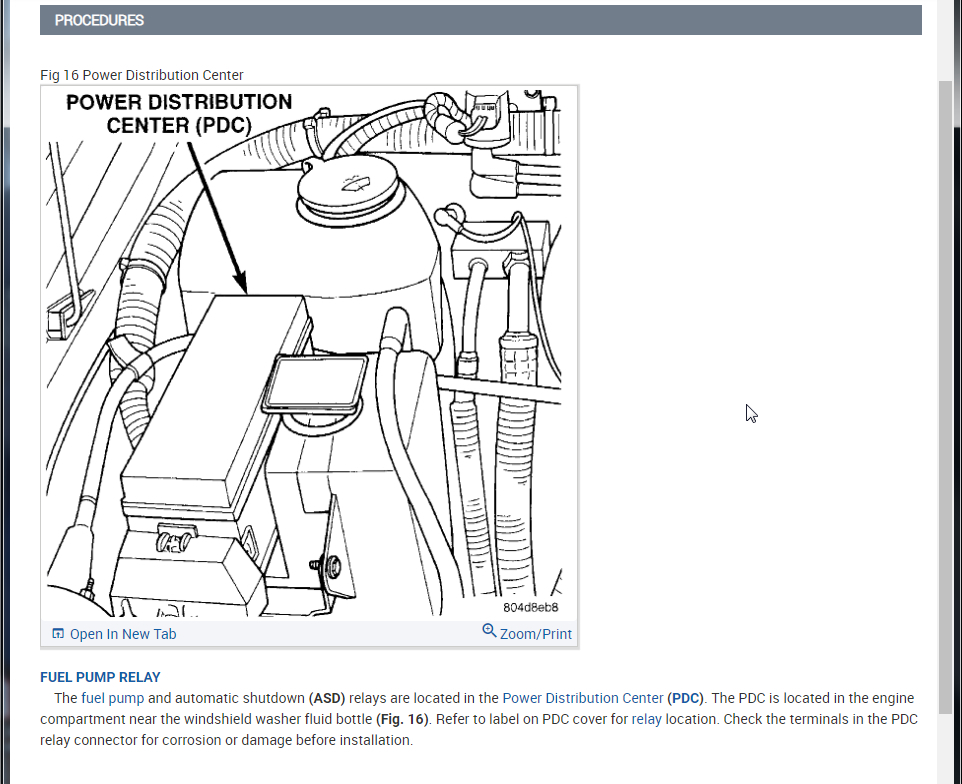Open the Power Distribution Center diagram image
The width and height of the screenshot is (962, 784).
310,352
